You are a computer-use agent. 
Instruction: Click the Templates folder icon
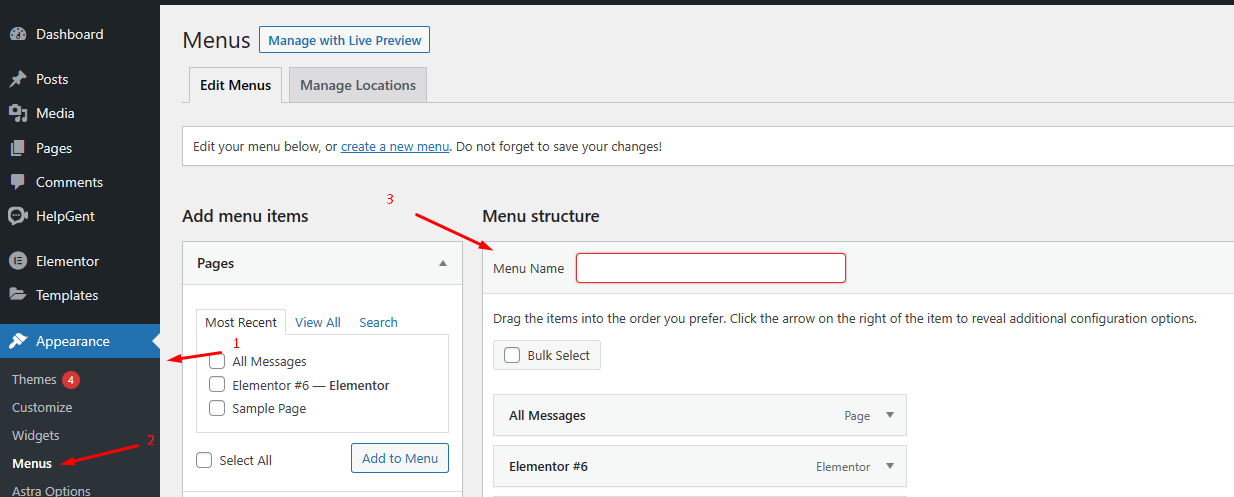point(18,295)
